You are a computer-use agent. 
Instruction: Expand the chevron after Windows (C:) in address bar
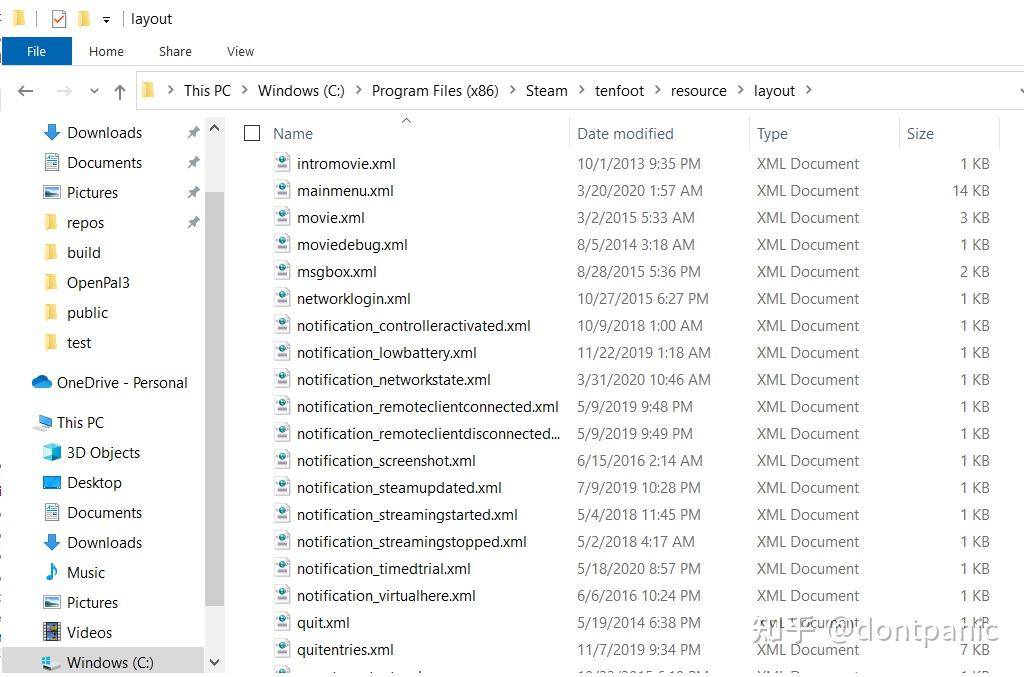point(359,90)
